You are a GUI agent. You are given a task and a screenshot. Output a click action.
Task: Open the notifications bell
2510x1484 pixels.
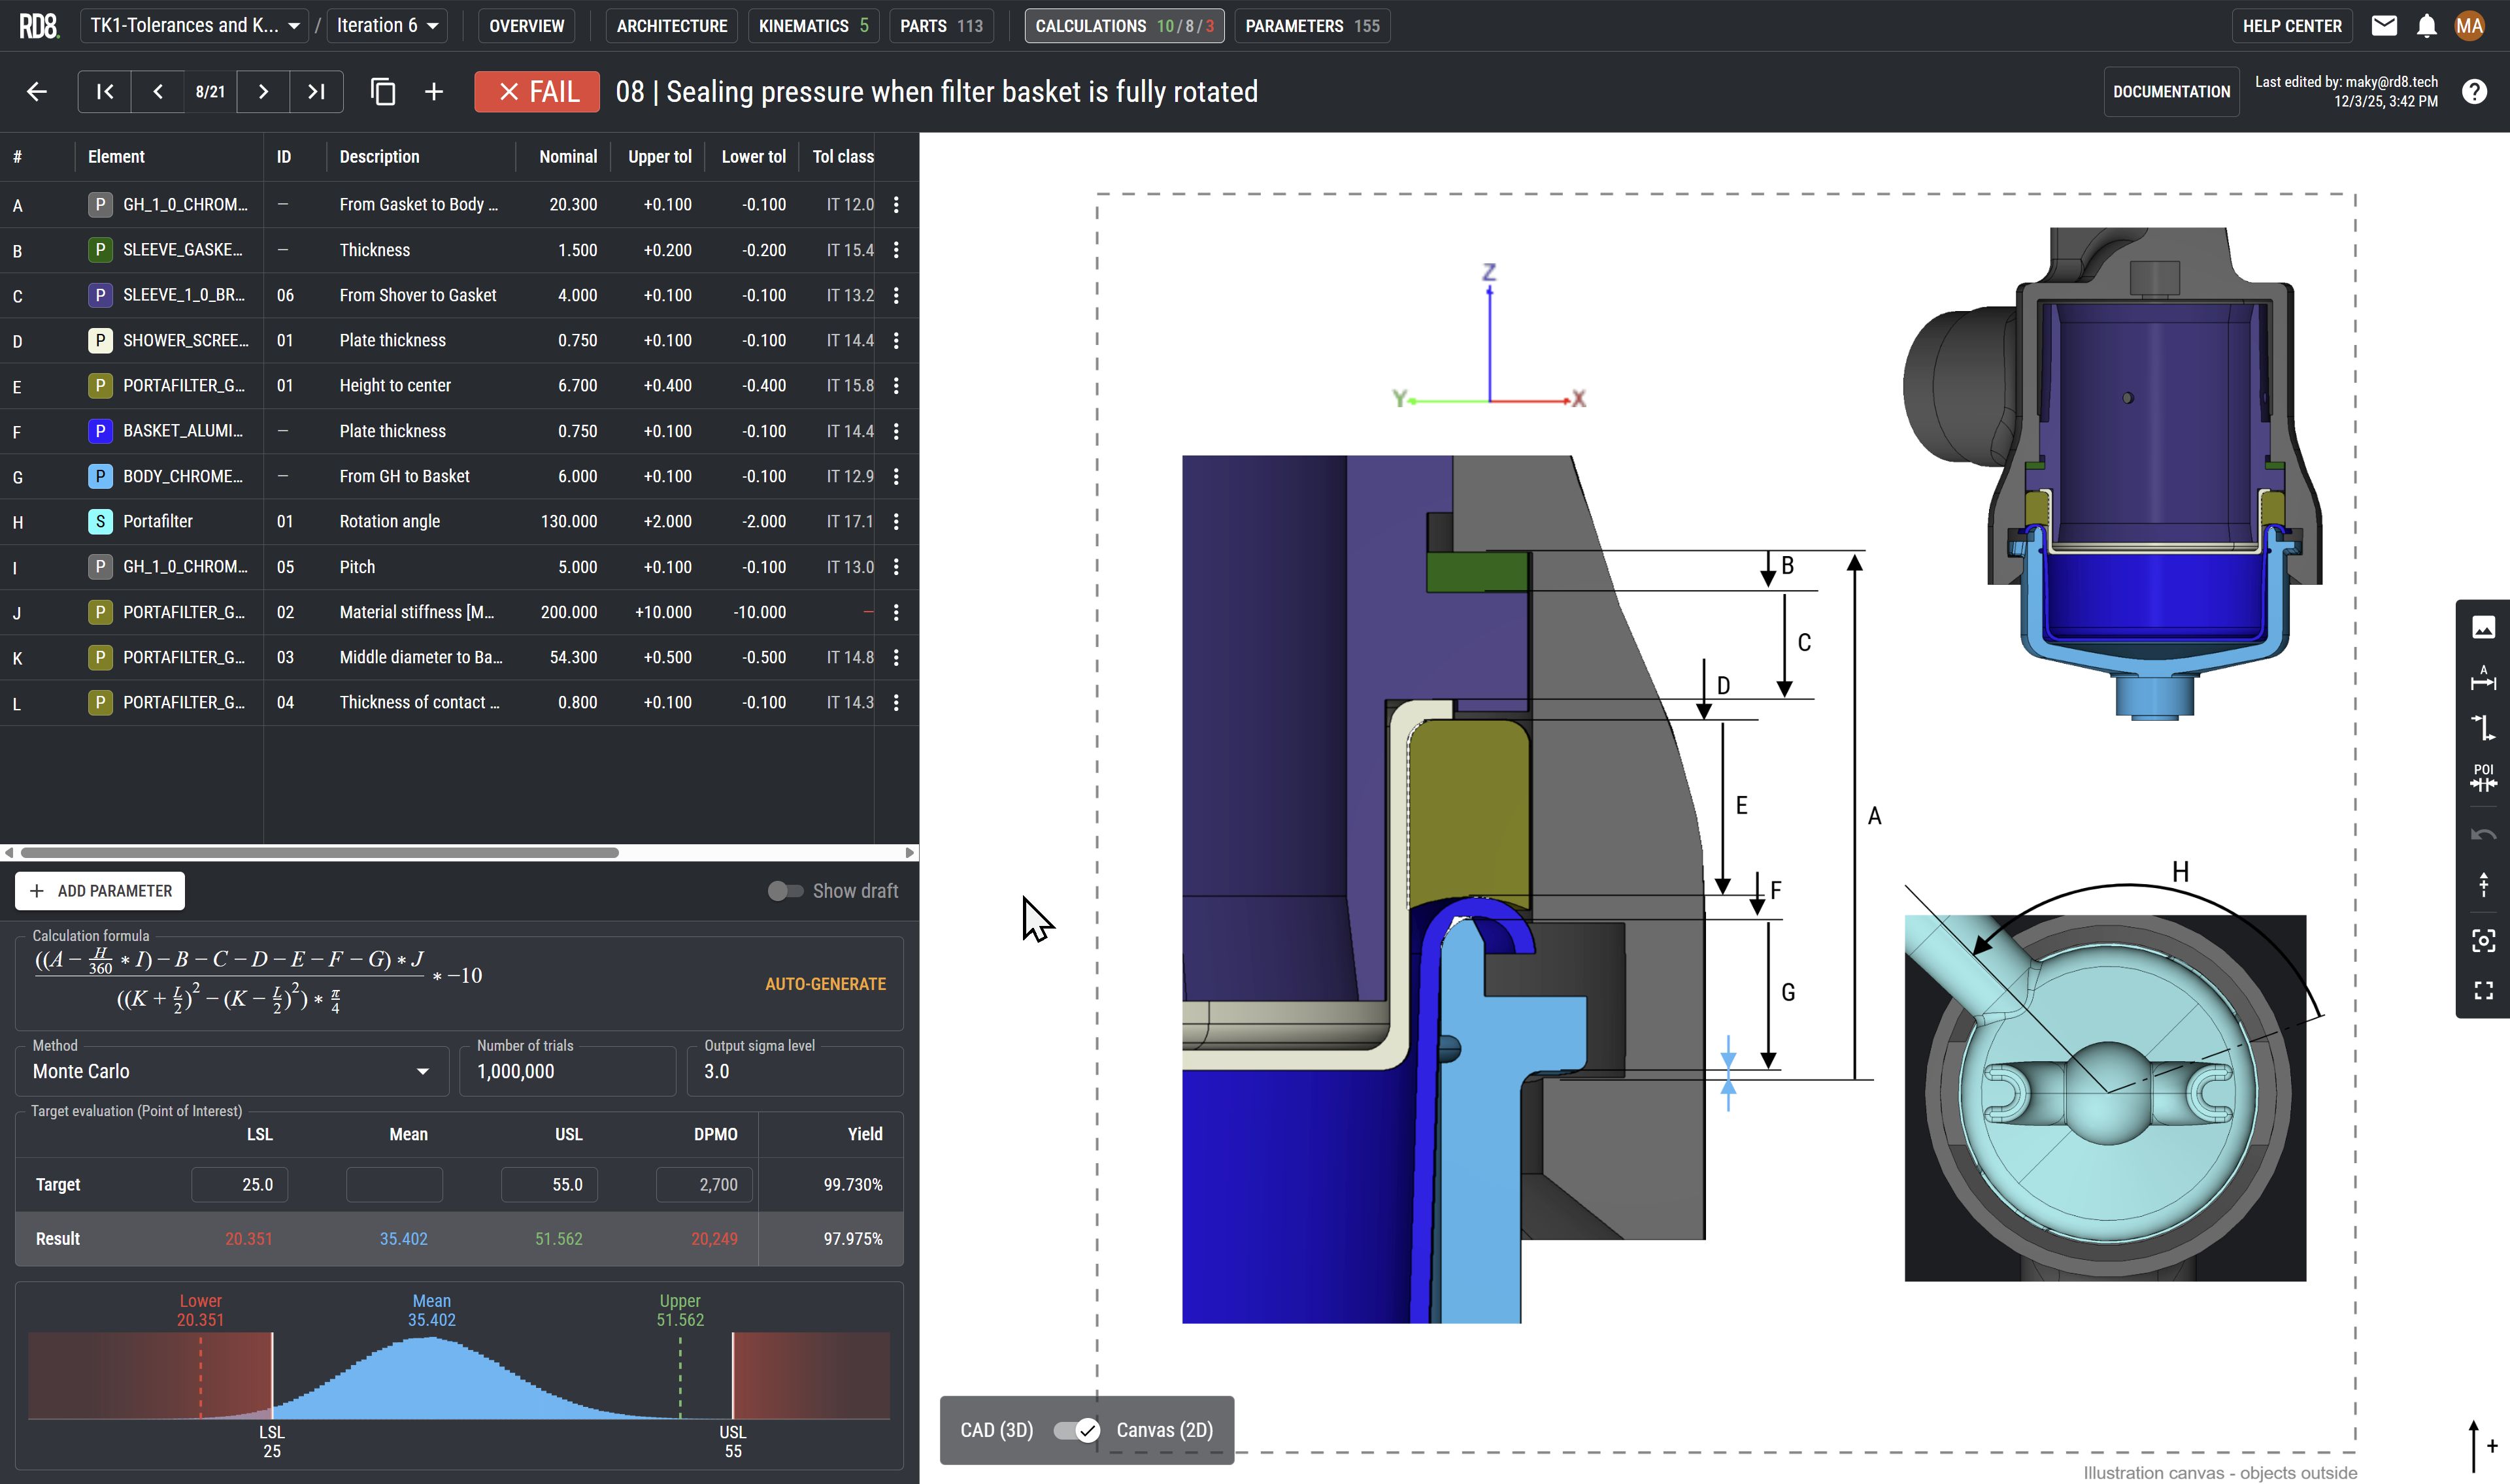point(2426,26)
